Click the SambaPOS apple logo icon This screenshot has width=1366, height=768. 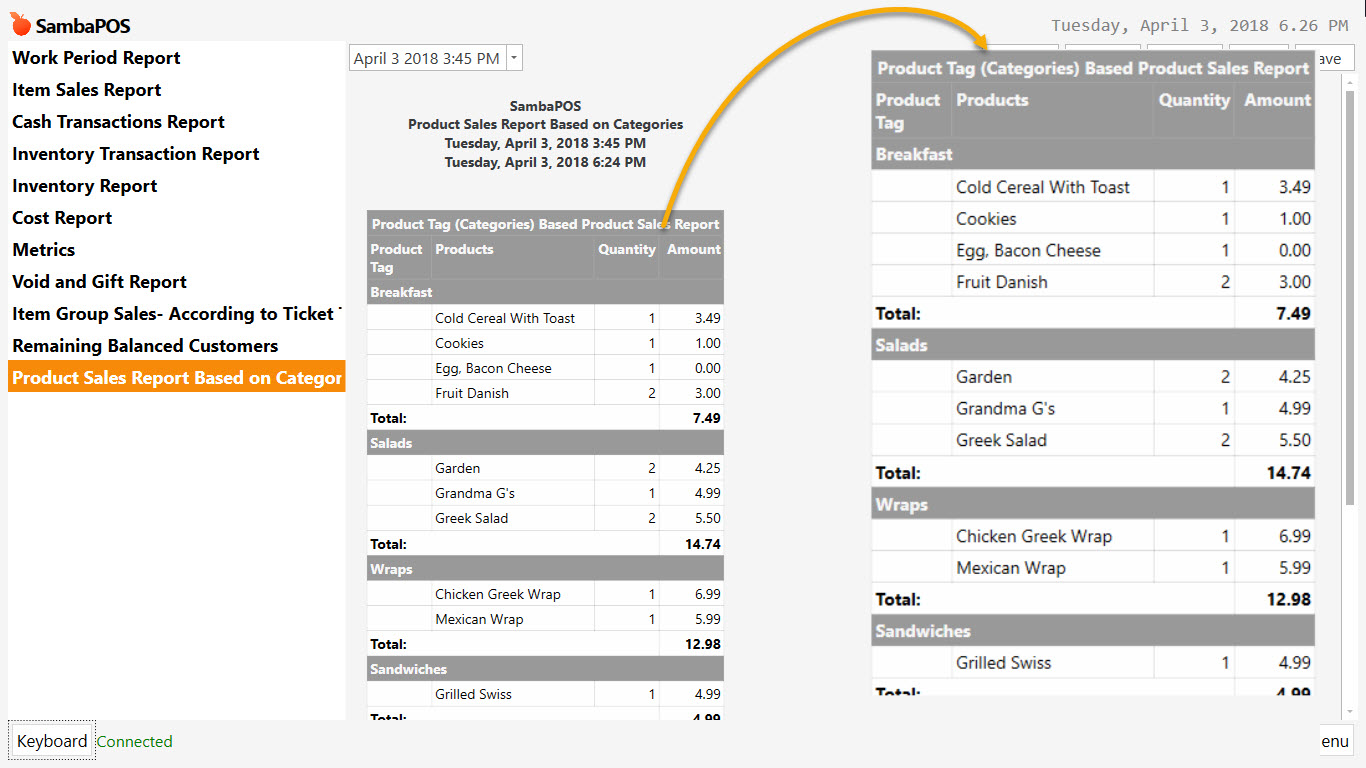coord(20,24)
